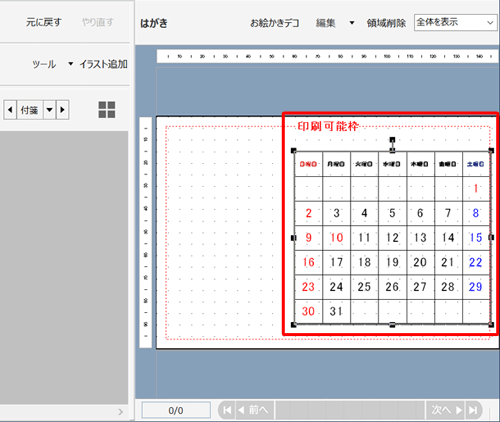Image resolution: width=500 pixels, height=422 pixels.
Task: Click 次へ next page button
Action: click(x=446, y=410)
